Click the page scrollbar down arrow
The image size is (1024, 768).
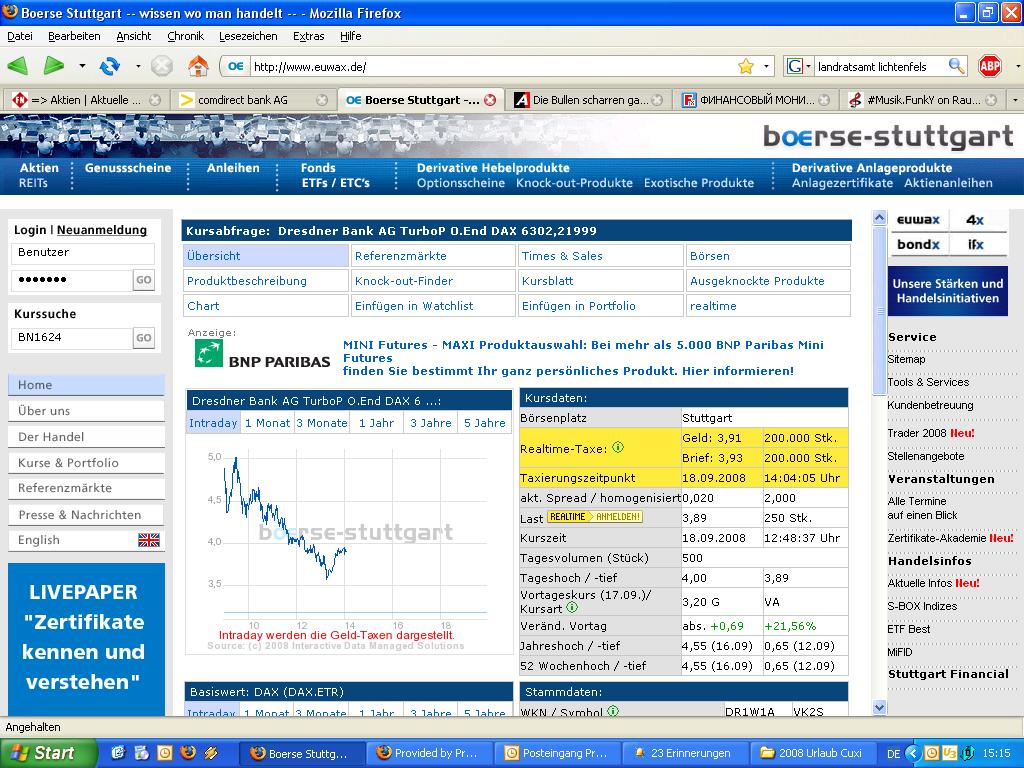879,707
